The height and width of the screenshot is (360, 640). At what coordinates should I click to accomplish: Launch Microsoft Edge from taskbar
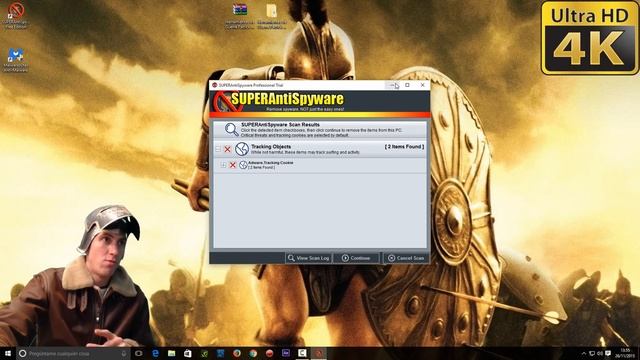(155, 353)
